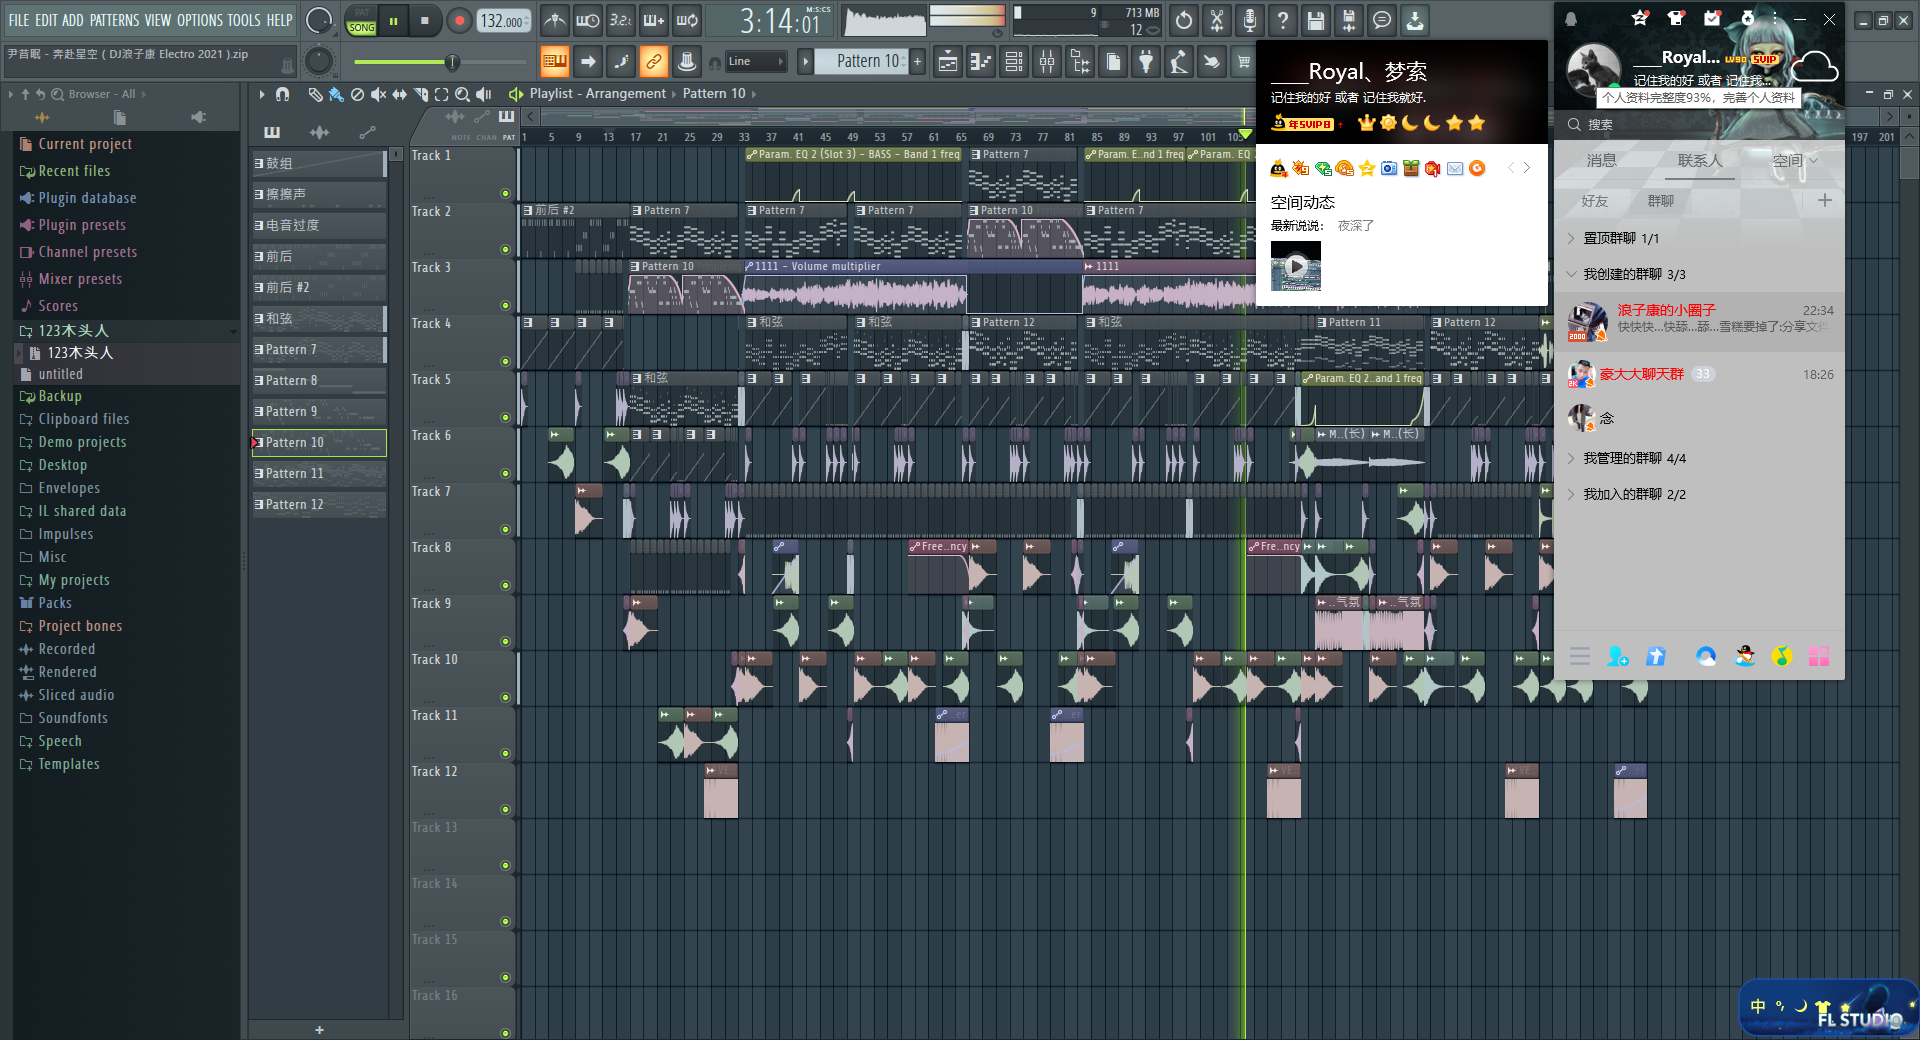
Task: Toggle the countdown before recording icon
Action: coord(621,20)
